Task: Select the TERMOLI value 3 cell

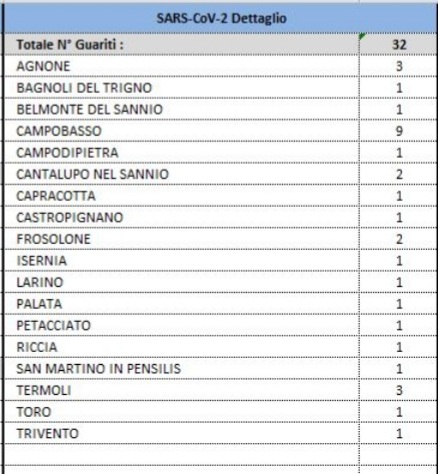Action: [399, 390]
